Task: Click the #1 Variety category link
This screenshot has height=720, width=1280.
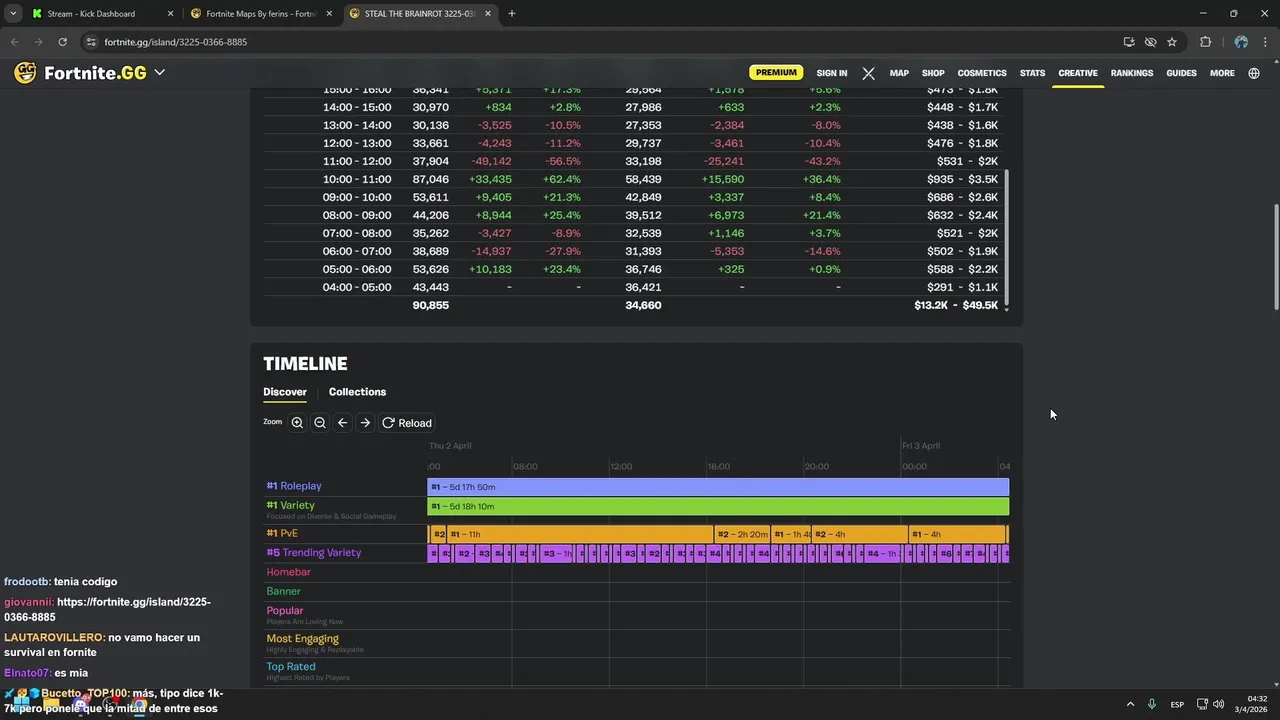Action: (290, 506)
